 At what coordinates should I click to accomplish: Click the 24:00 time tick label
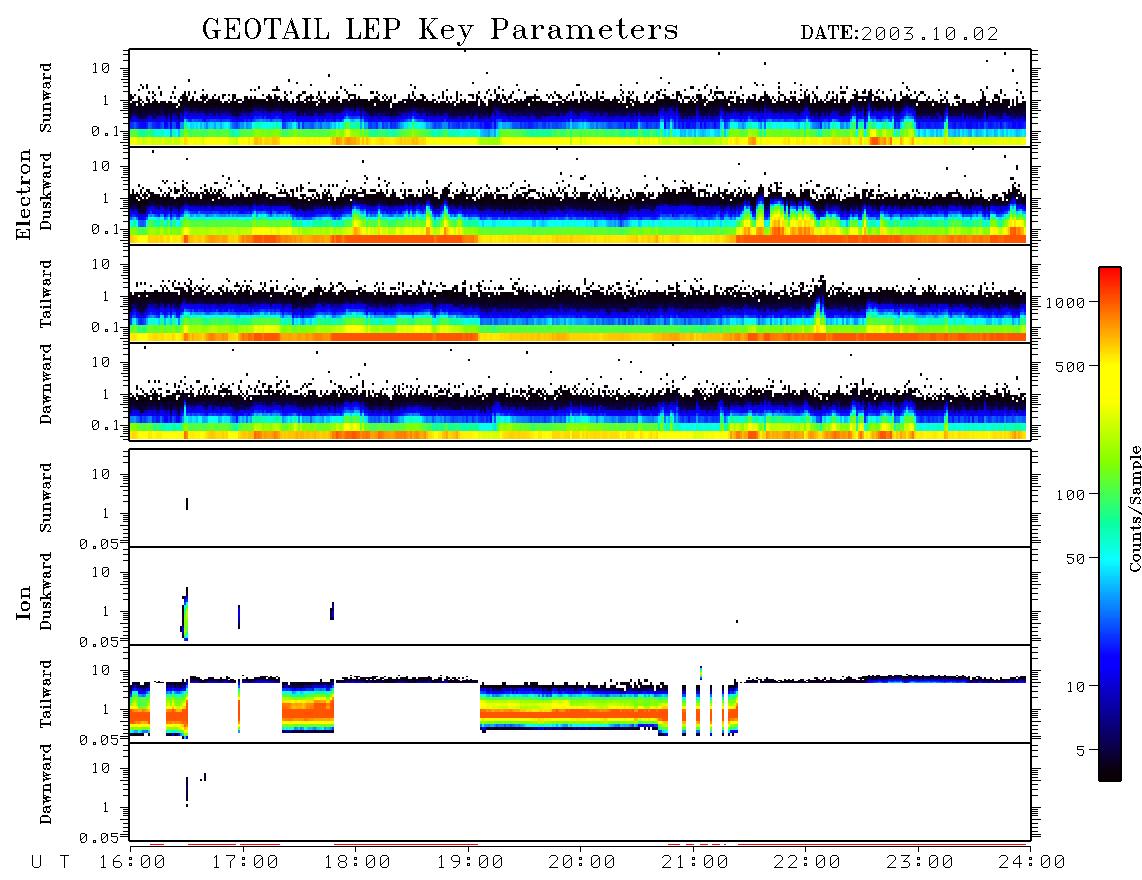[x=1032, y=863]
